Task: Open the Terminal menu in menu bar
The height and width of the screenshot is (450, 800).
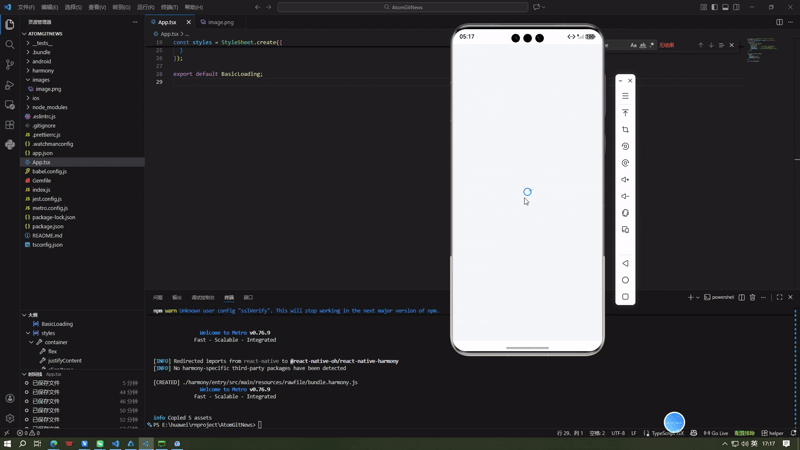Action: (x=169, y=7)
